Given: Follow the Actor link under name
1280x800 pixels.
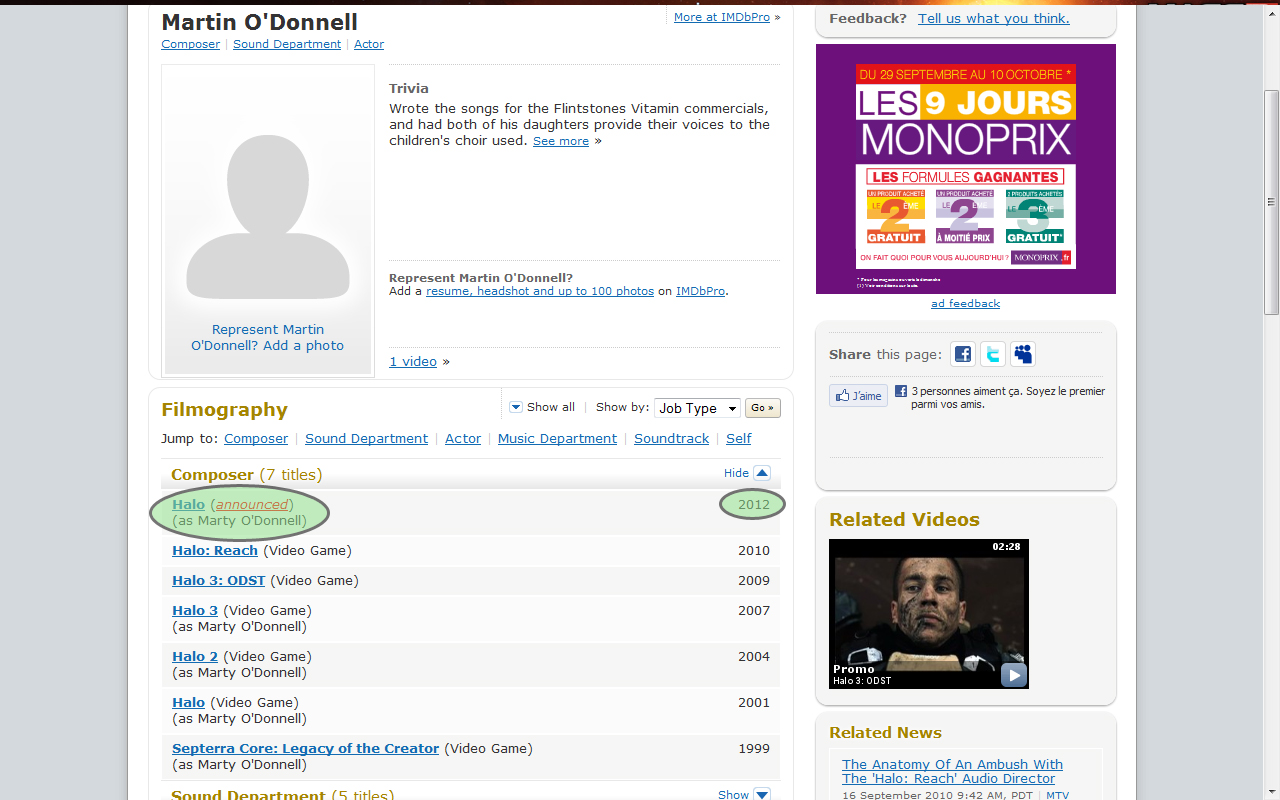Looking at the screenshot, I should click(x=369, y=44).
